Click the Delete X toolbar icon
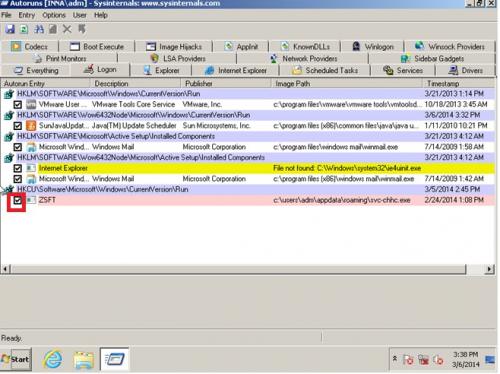Image resolution: width=500 pixels, height=374 pixels. click(67, 29)
